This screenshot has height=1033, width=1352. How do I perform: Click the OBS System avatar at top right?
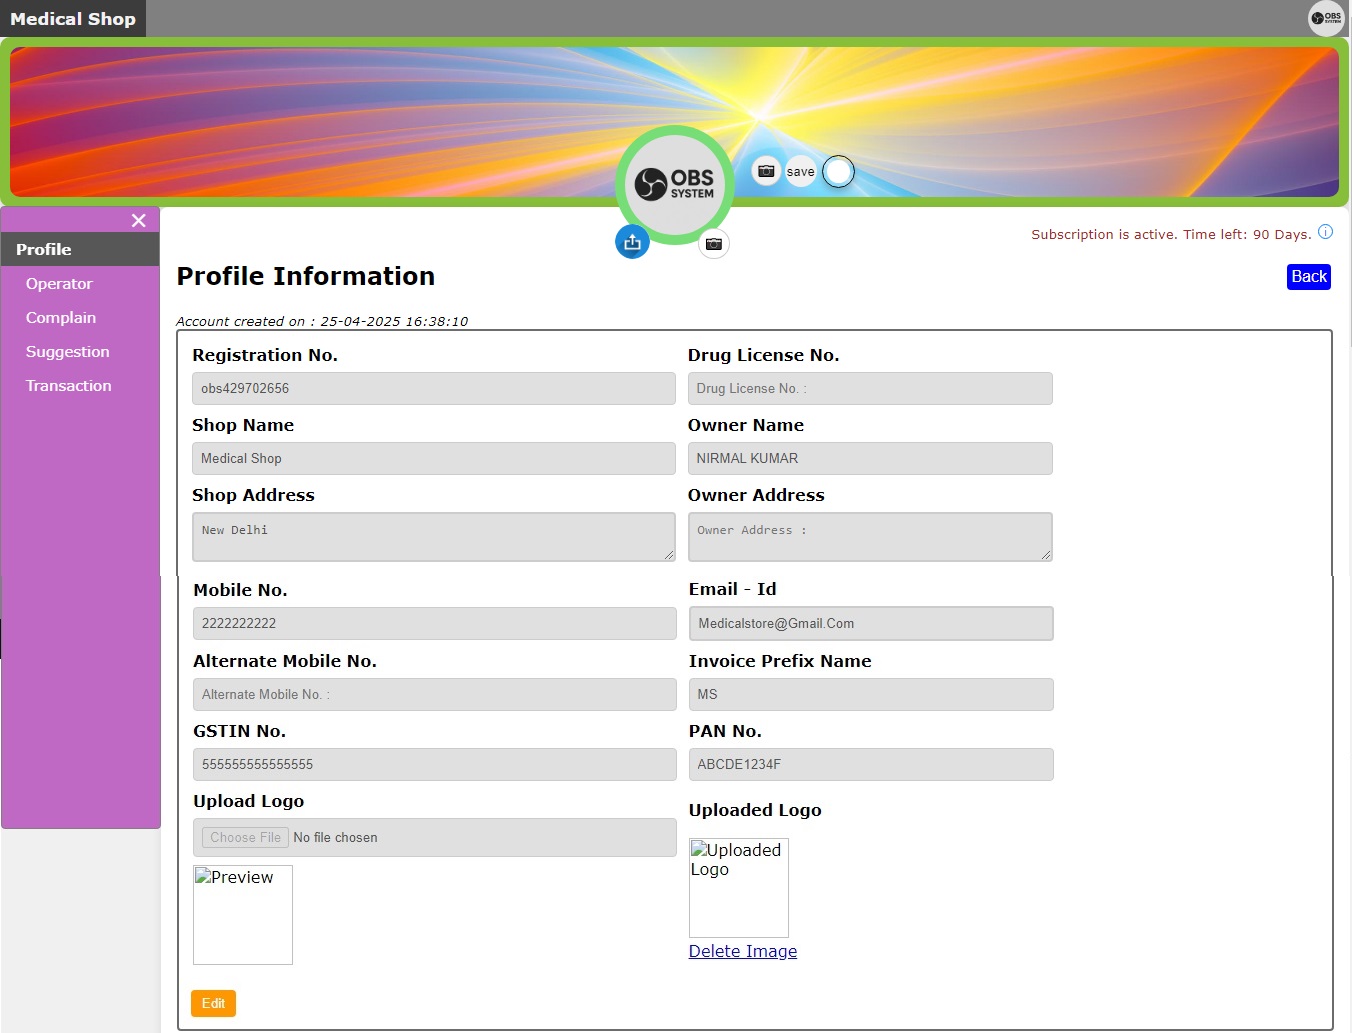pyautogui.click(x=1326, y=18)
